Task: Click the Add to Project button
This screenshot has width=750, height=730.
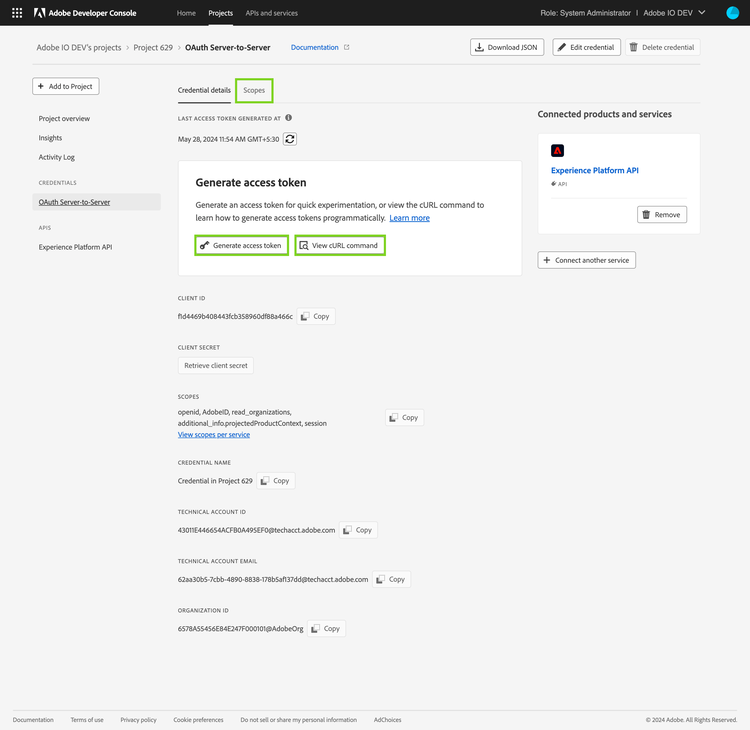Action: [66, 87]
